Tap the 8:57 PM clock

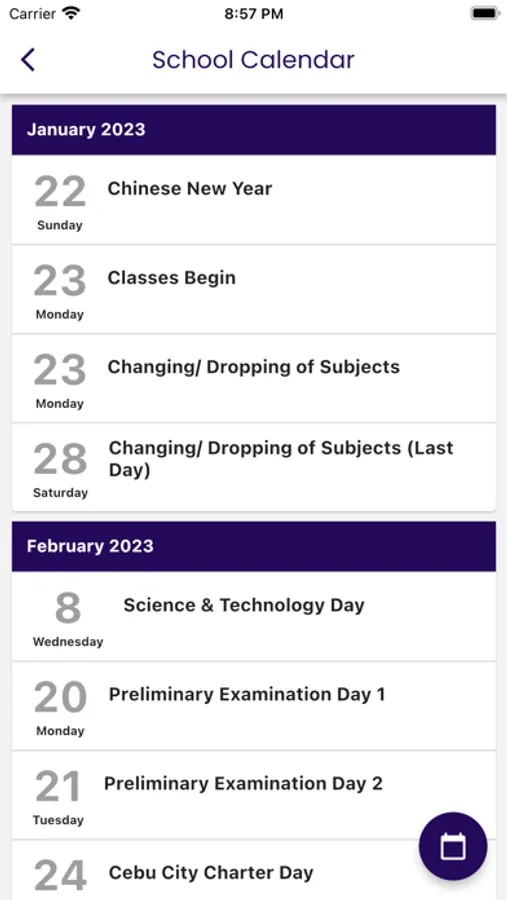point(253,14)
